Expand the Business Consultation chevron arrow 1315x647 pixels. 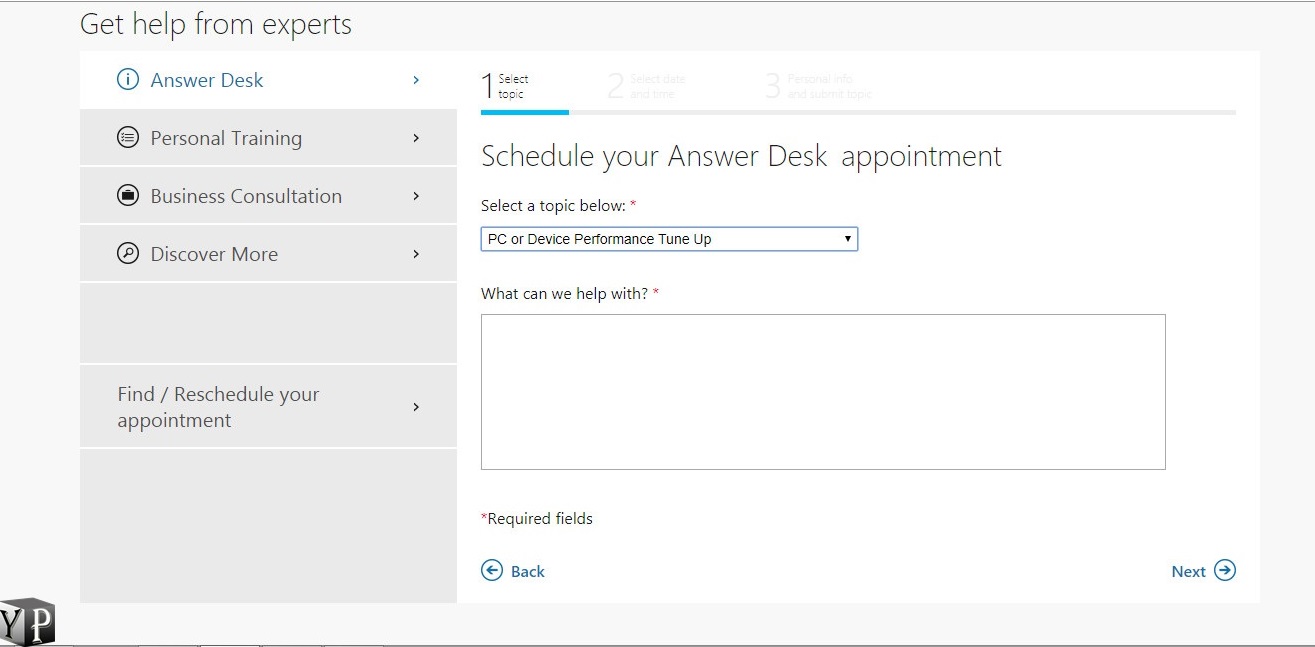(x=416, y=196)
